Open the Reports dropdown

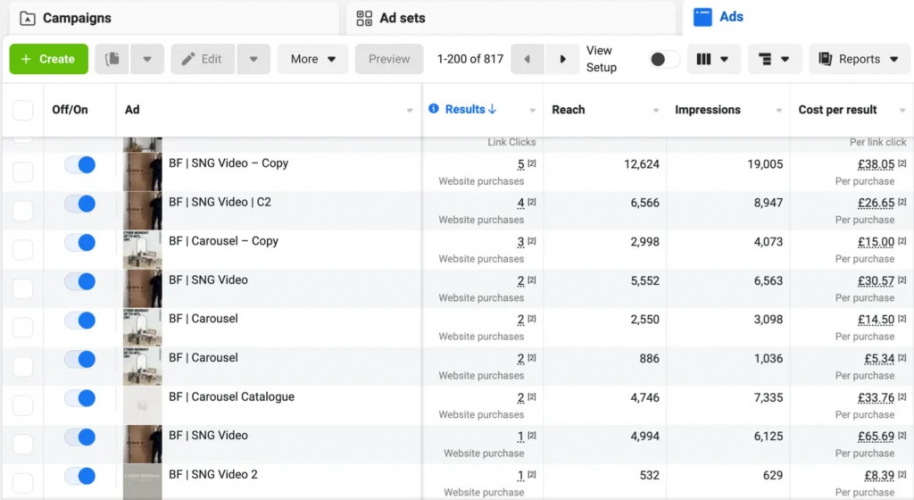click(859, 59)
